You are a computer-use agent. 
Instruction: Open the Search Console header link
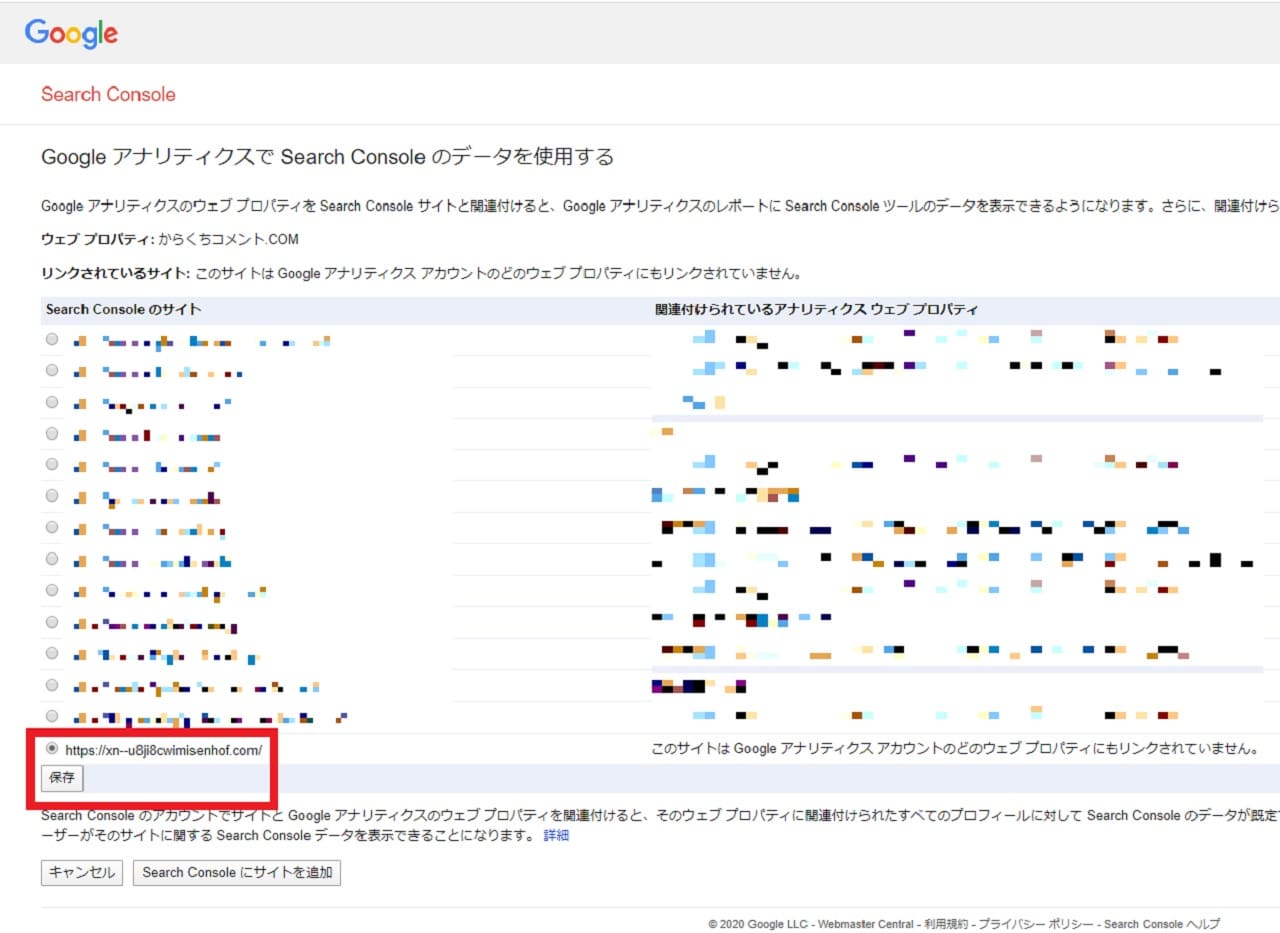point(108,94)
